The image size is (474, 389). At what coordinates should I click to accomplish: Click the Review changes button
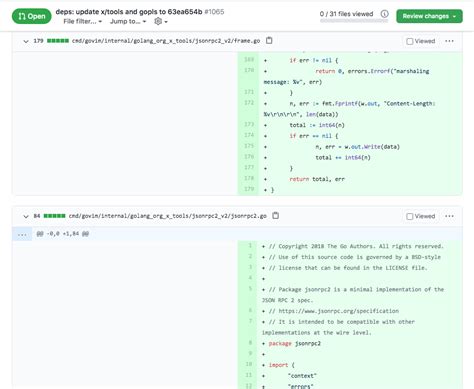coord(429,16)
